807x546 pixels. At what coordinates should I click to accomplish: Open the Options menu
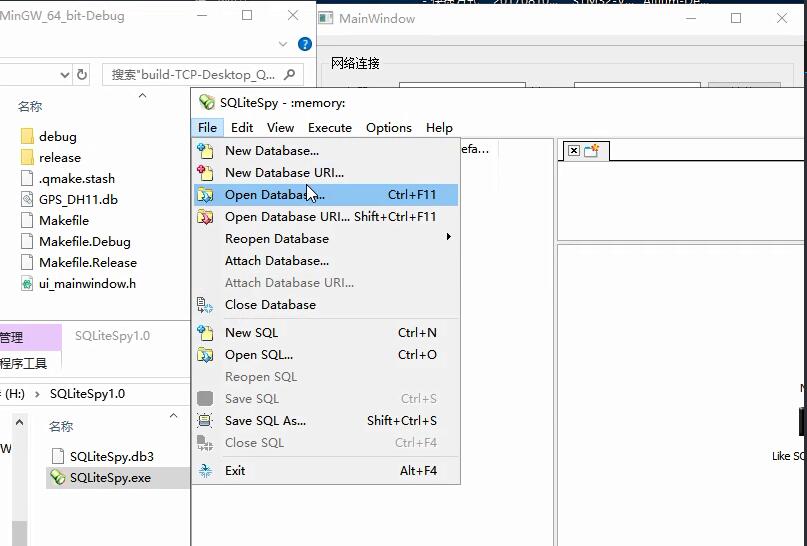(x=389, y=128)
